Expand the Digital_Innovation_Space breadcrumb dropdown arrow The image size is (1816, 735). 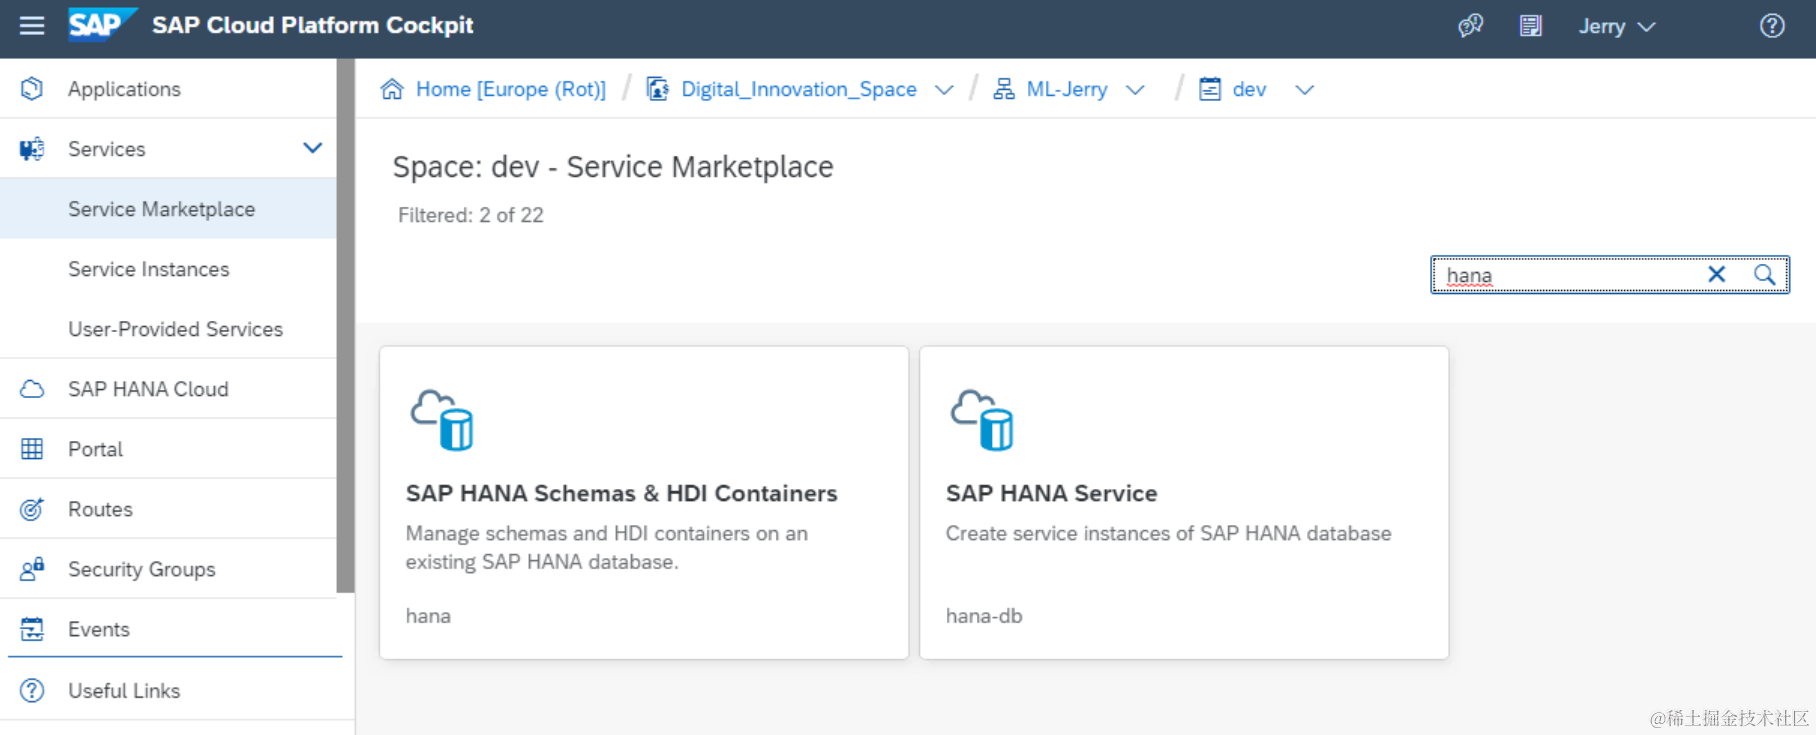click(944, 90)
